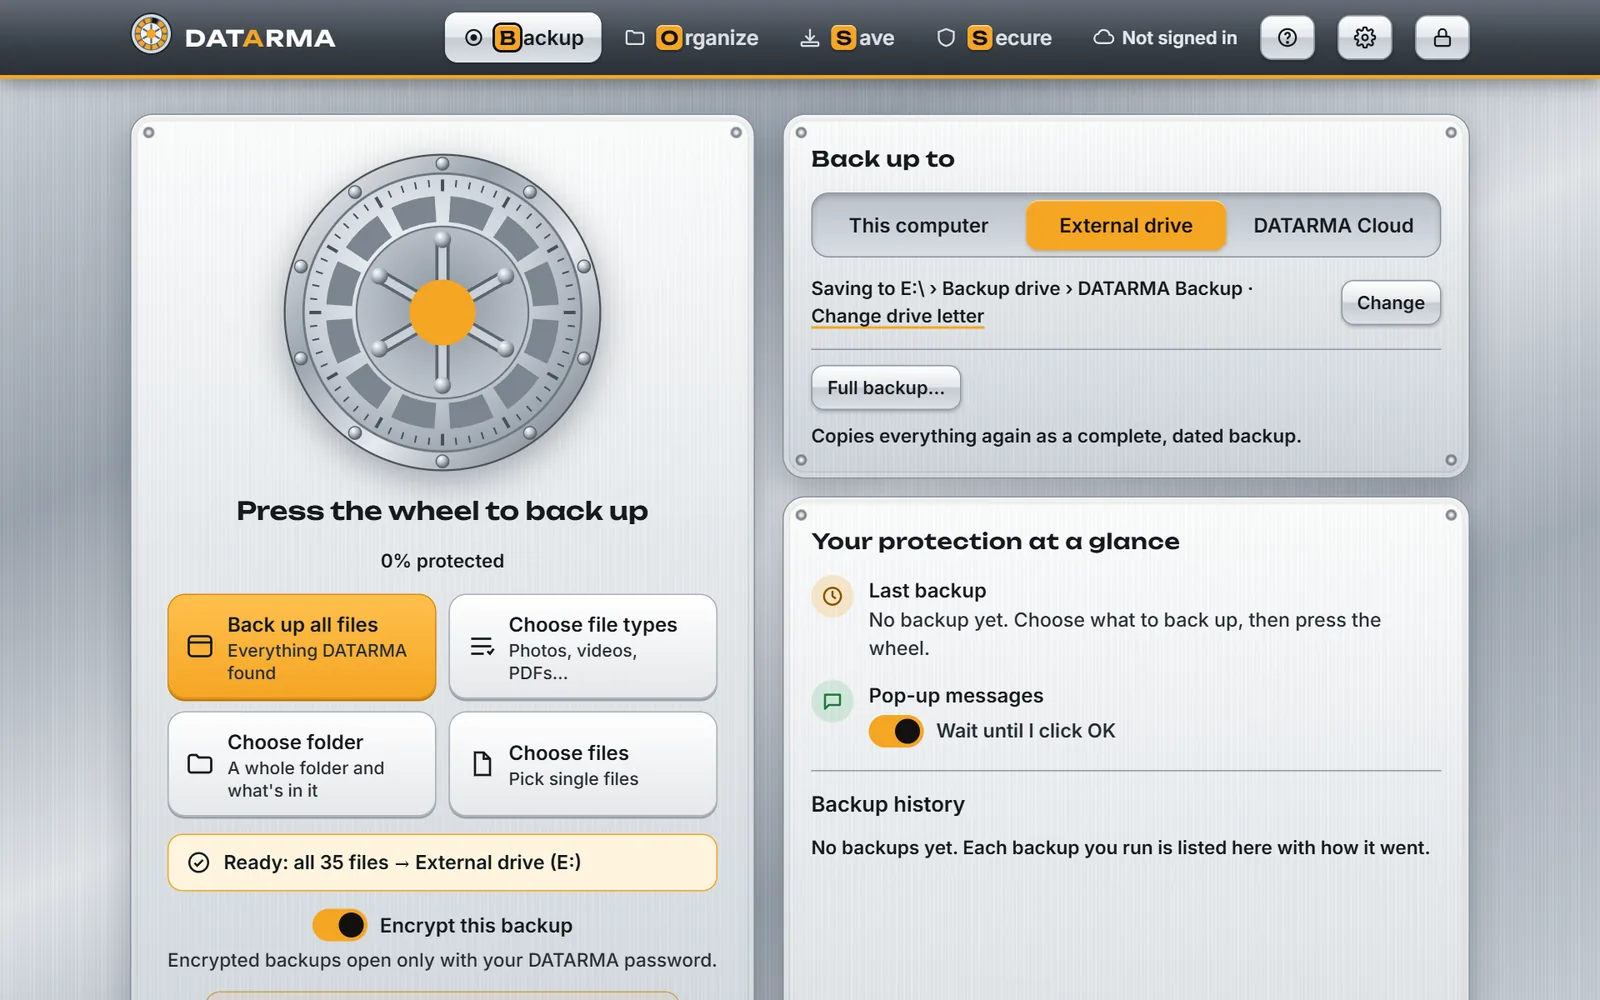Click the padlock lock button

pos(1442,38)
